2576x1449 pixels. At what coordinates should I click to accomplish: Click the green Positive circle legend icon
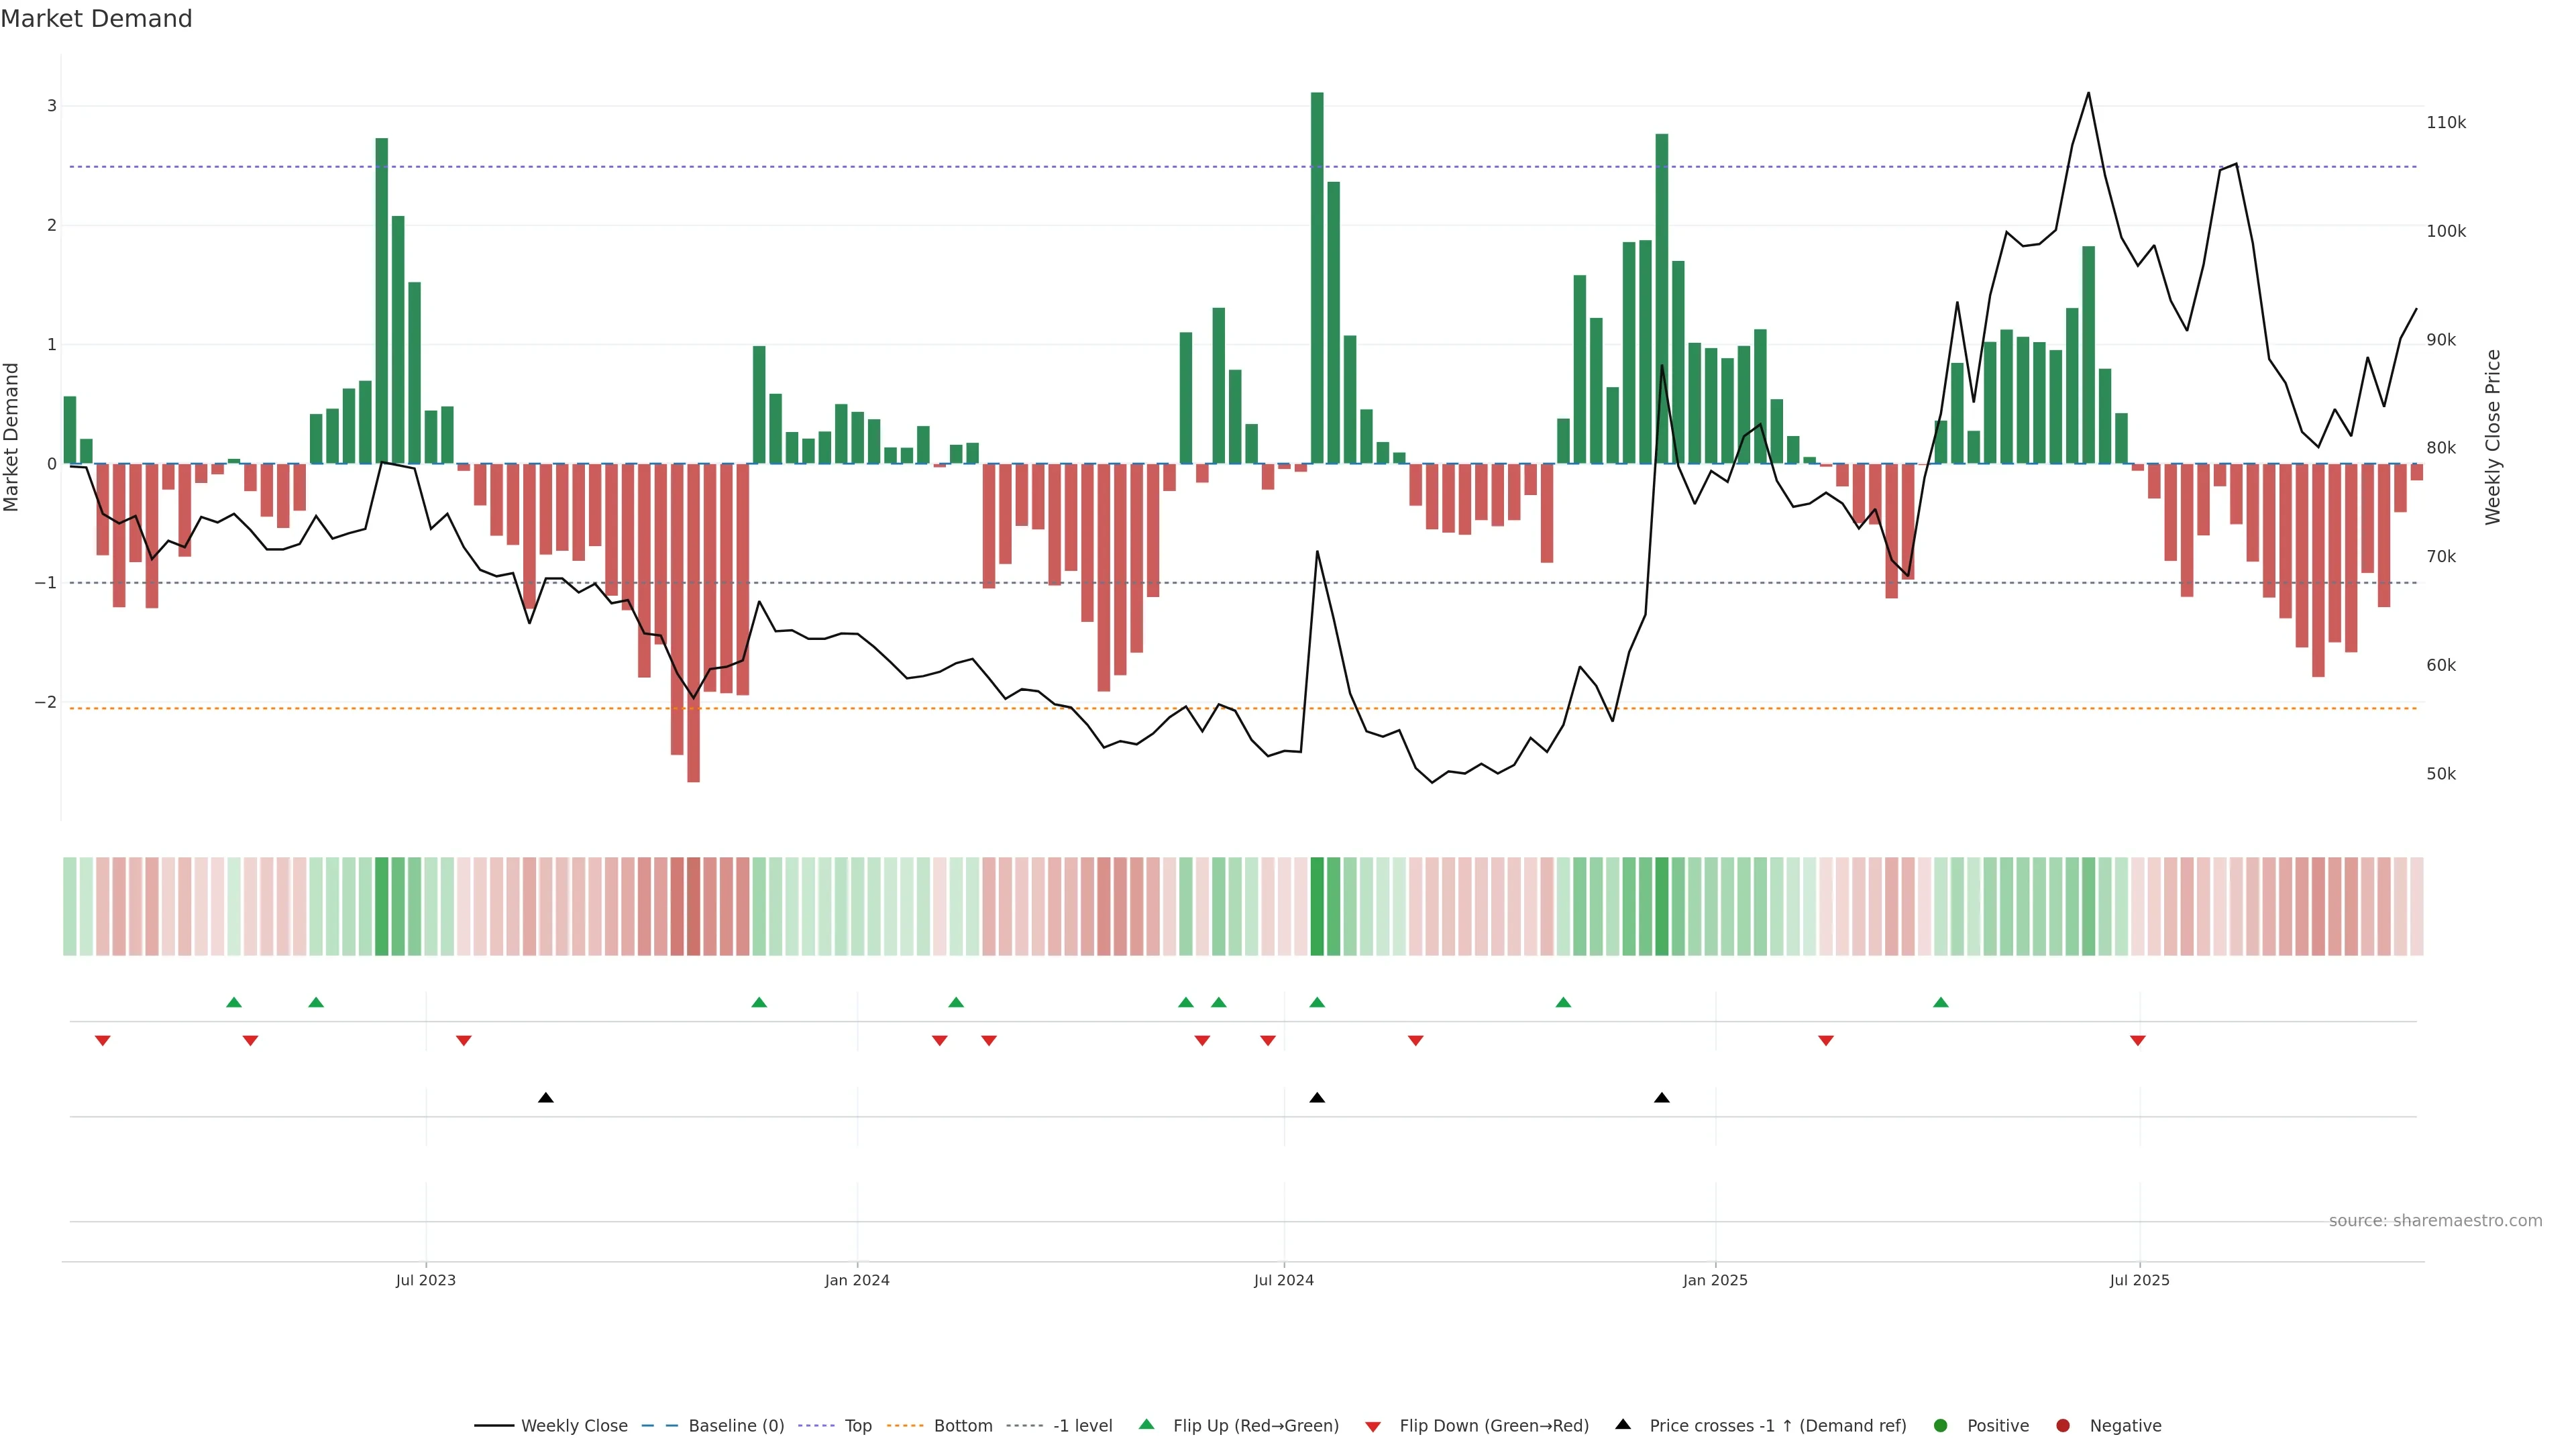[1941, 1426]
